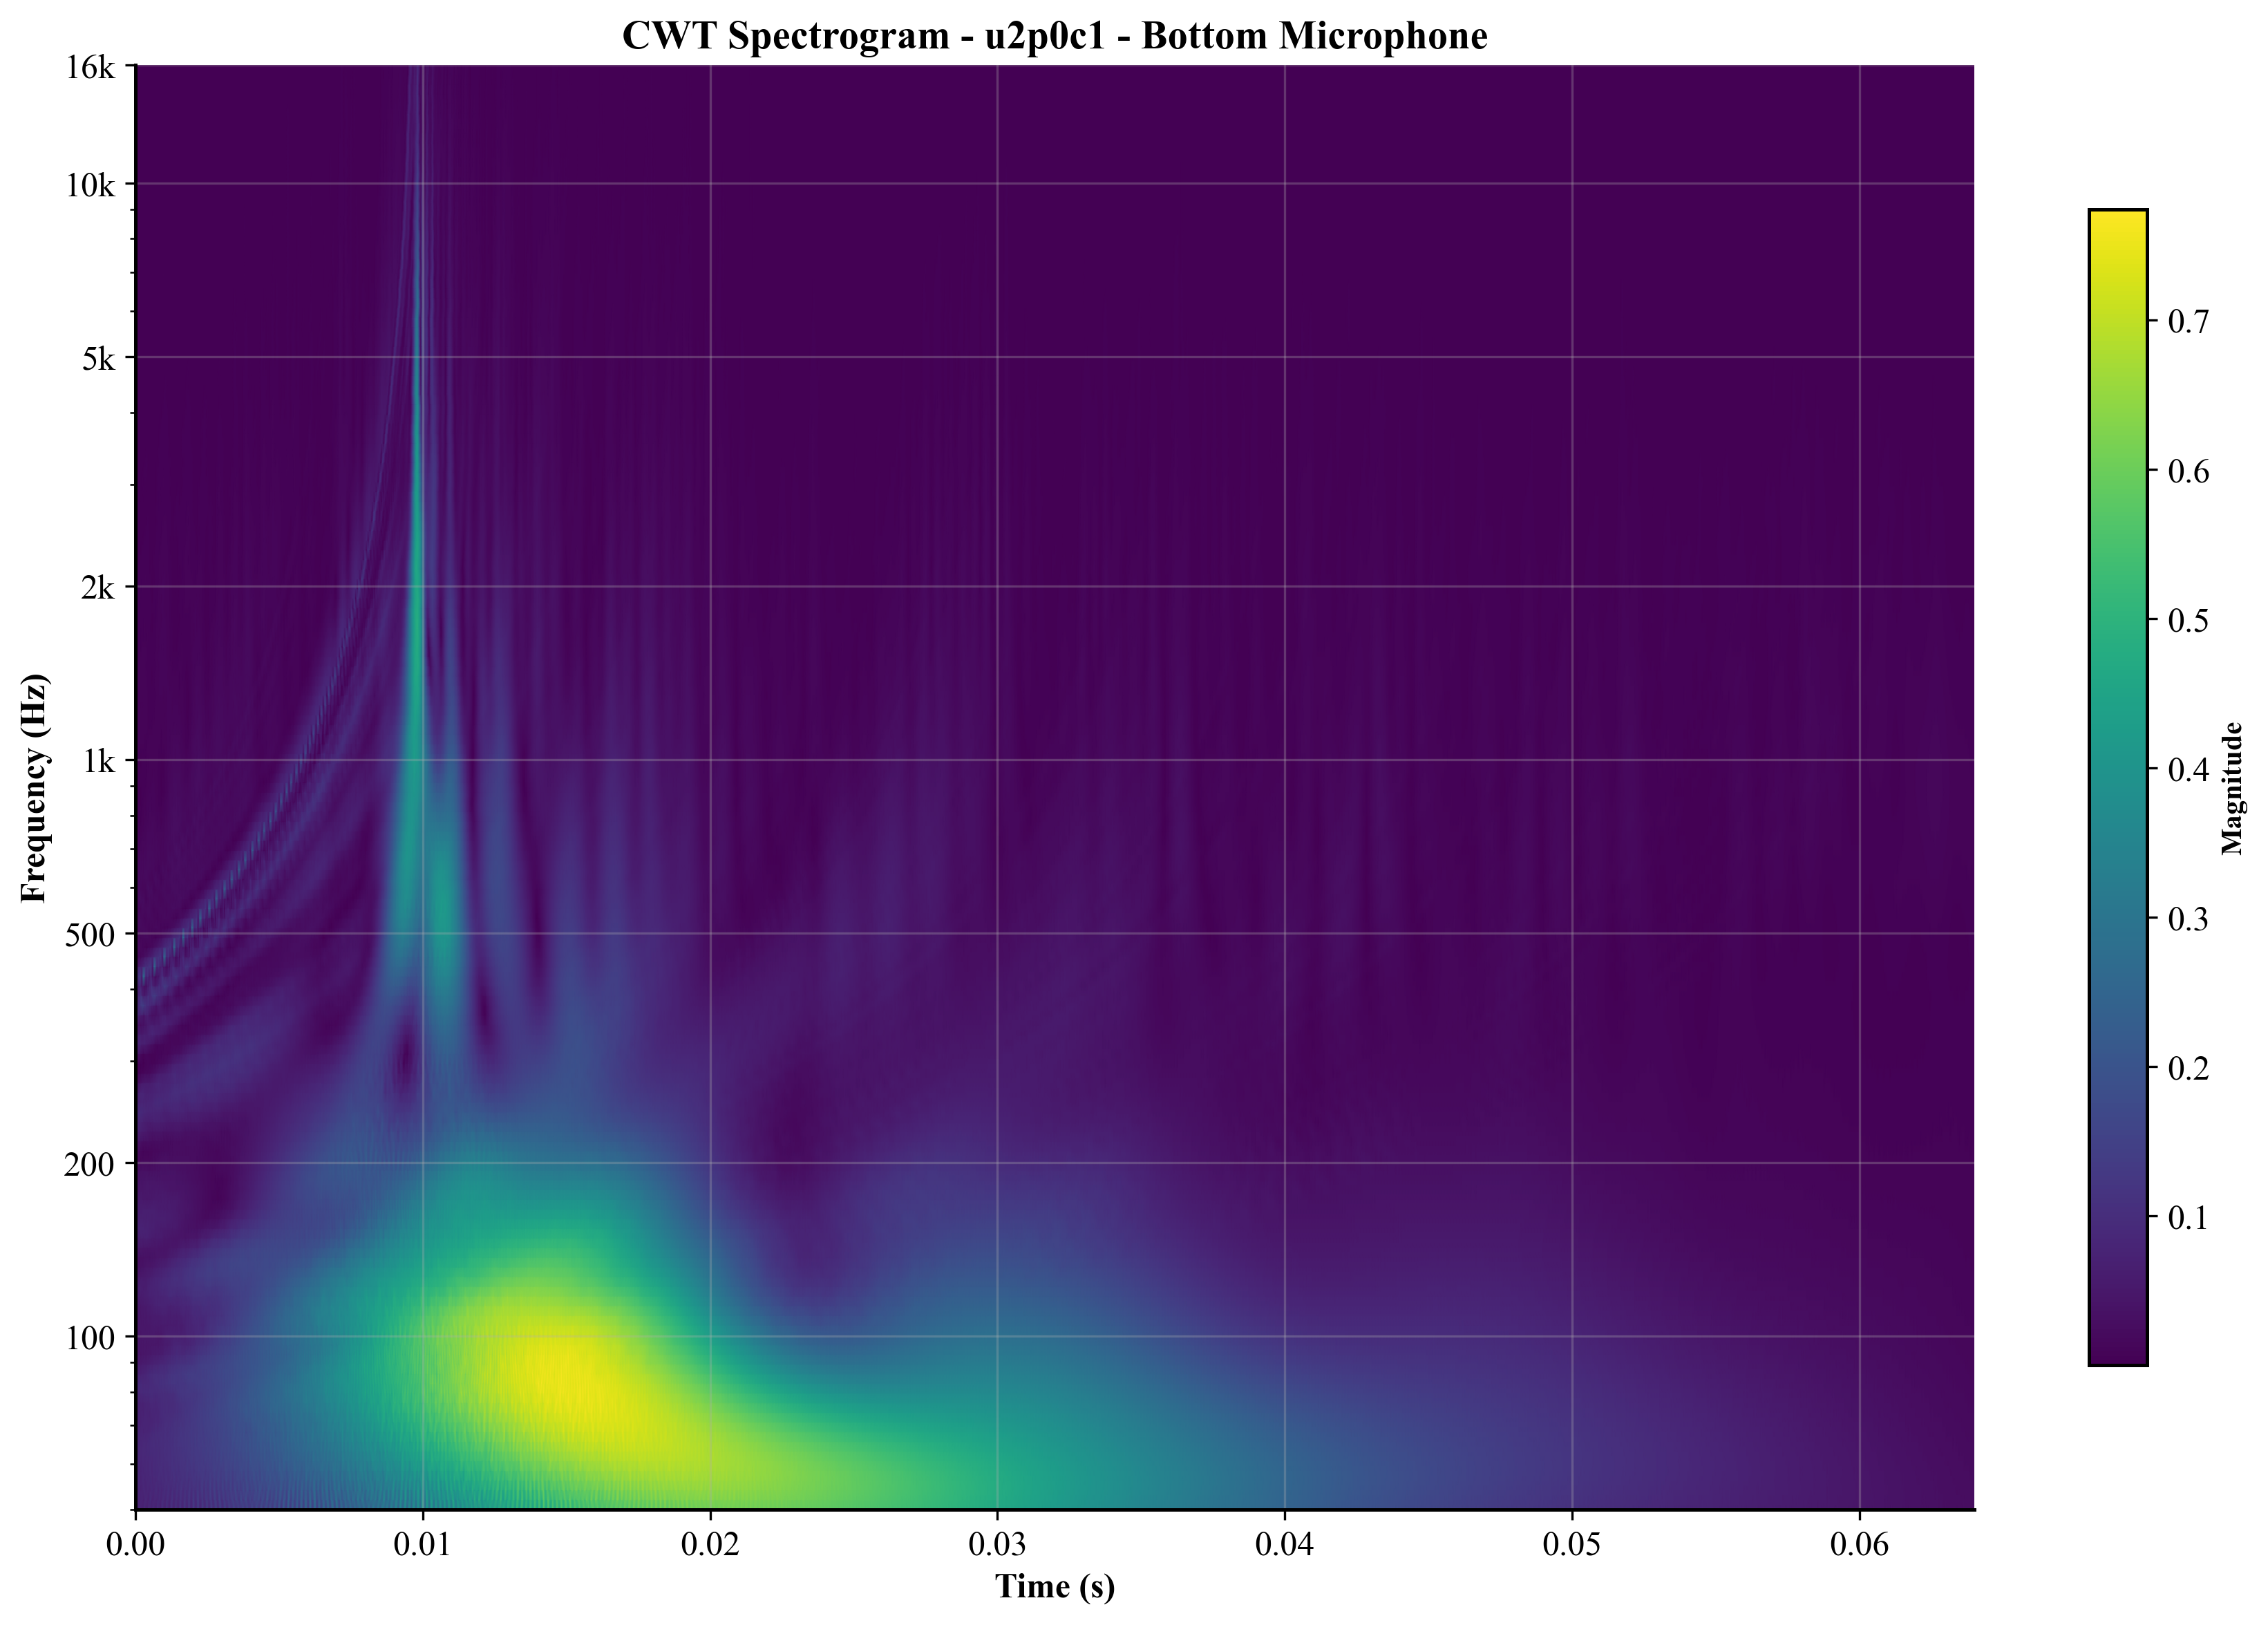Click the "0.1" colorbar tick label

[x=2188, y=1217]
